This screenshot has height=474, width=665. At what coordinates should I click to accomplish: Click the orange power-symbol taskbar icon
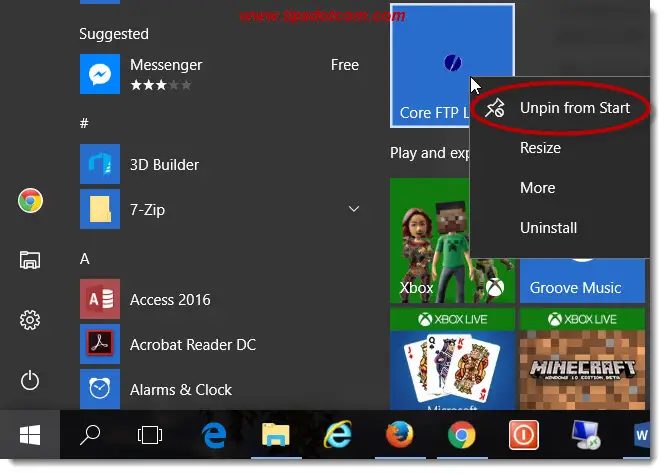[x=524, y=435]
